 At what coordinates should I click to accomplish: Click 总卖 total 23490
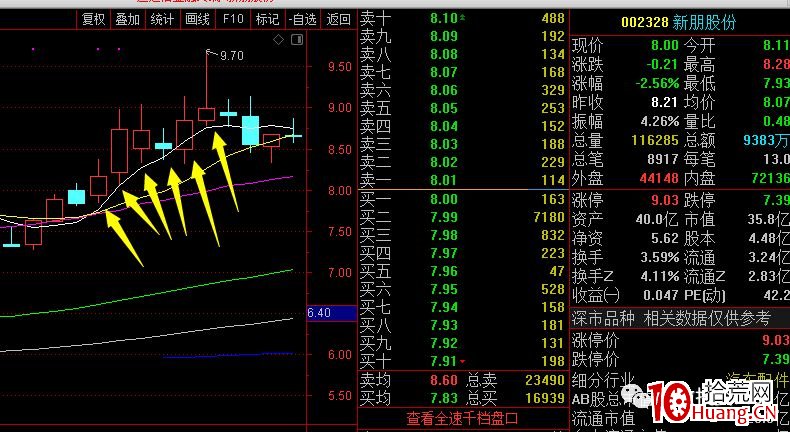(545, 380)
